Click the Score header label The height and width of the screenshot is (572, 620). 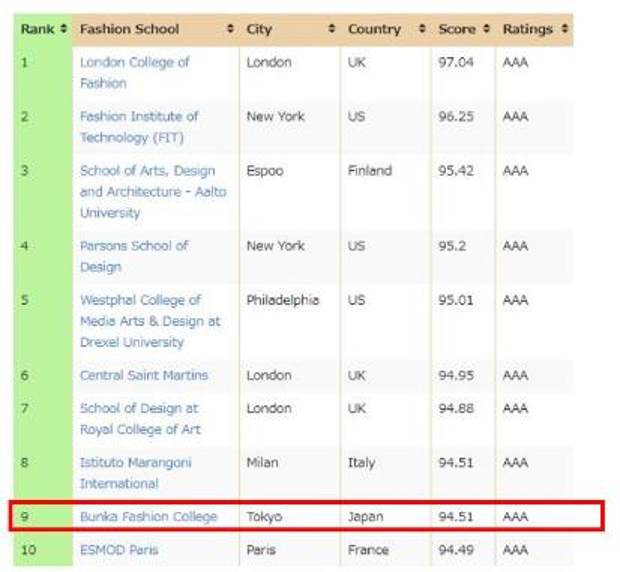click(457, 29)
